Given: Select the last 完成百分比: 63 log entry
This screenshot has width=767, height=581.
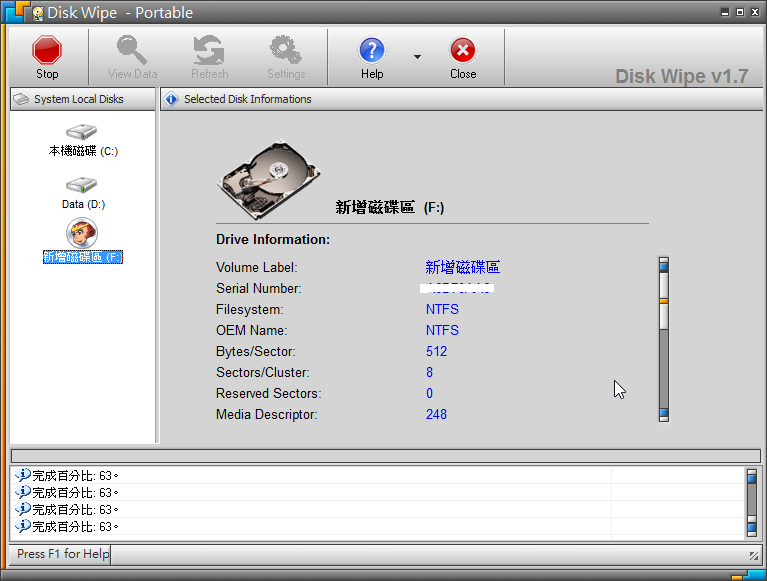Looking at the screenshot, I should pyautogui.click(x=75, y=527).
